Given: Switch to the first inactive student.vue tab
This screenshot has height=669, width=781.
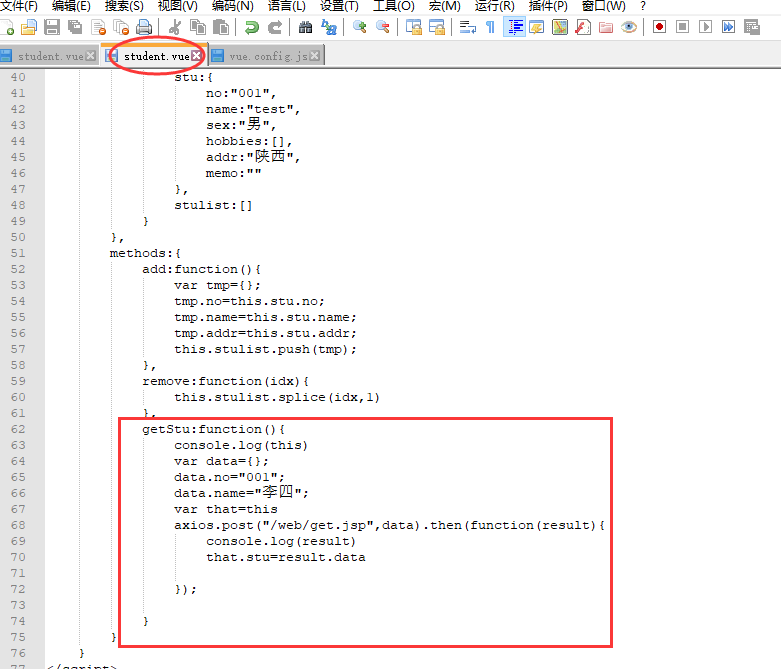Looking at the screenshot, I should point(50,56).
